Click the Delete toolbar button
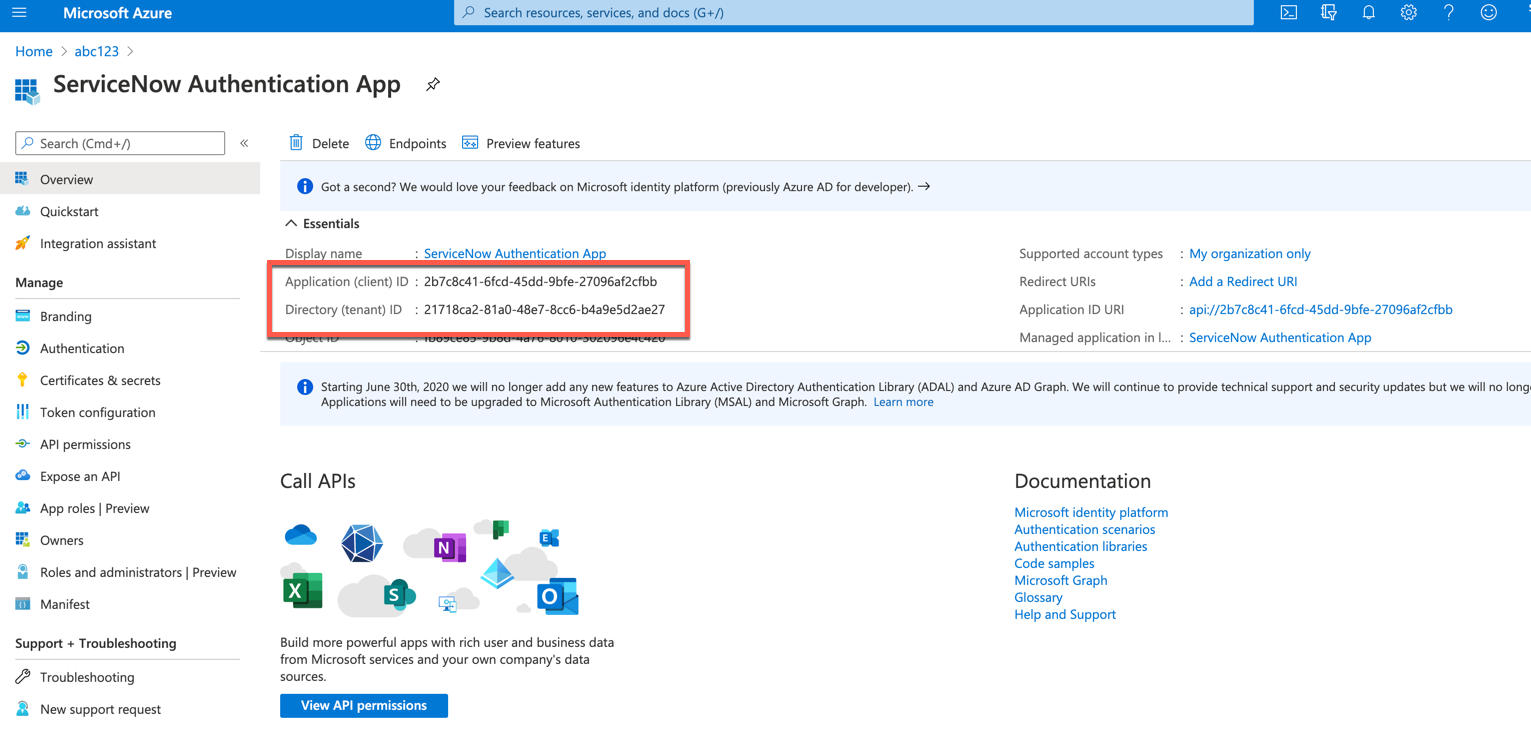 point(319,143)
